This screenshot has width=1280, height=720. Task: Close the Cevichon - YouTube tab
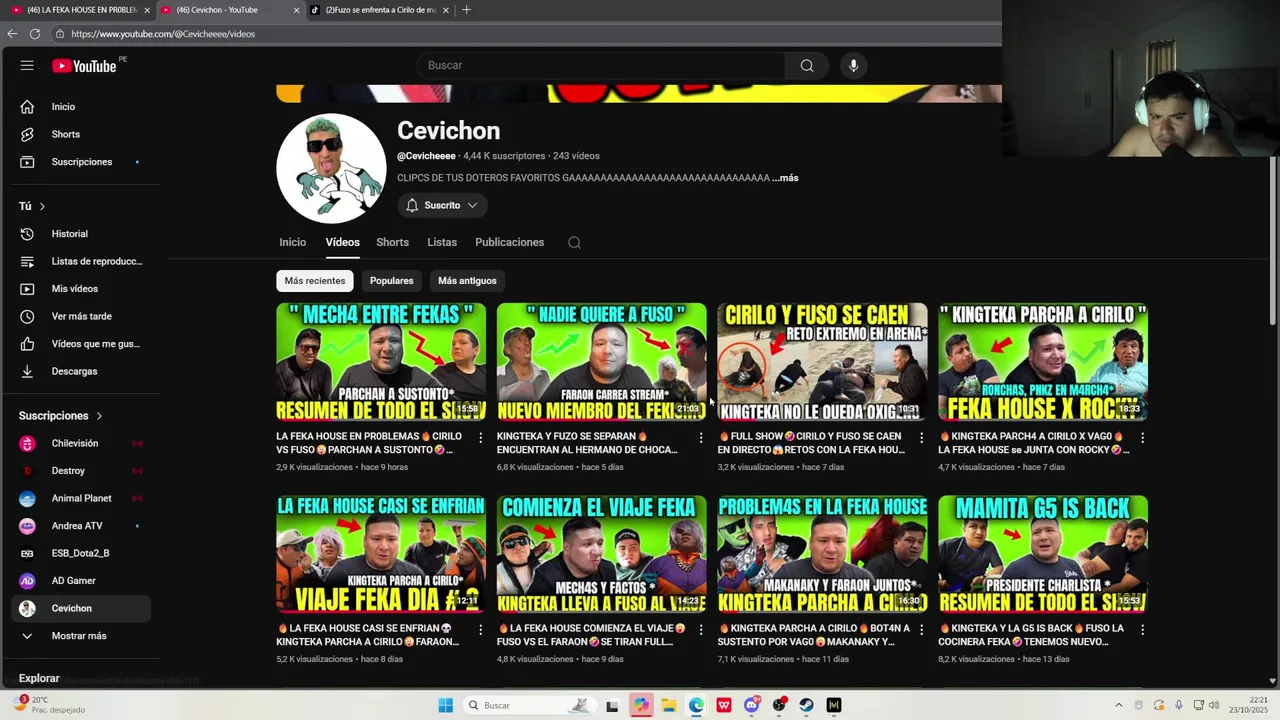click(296, 10)
